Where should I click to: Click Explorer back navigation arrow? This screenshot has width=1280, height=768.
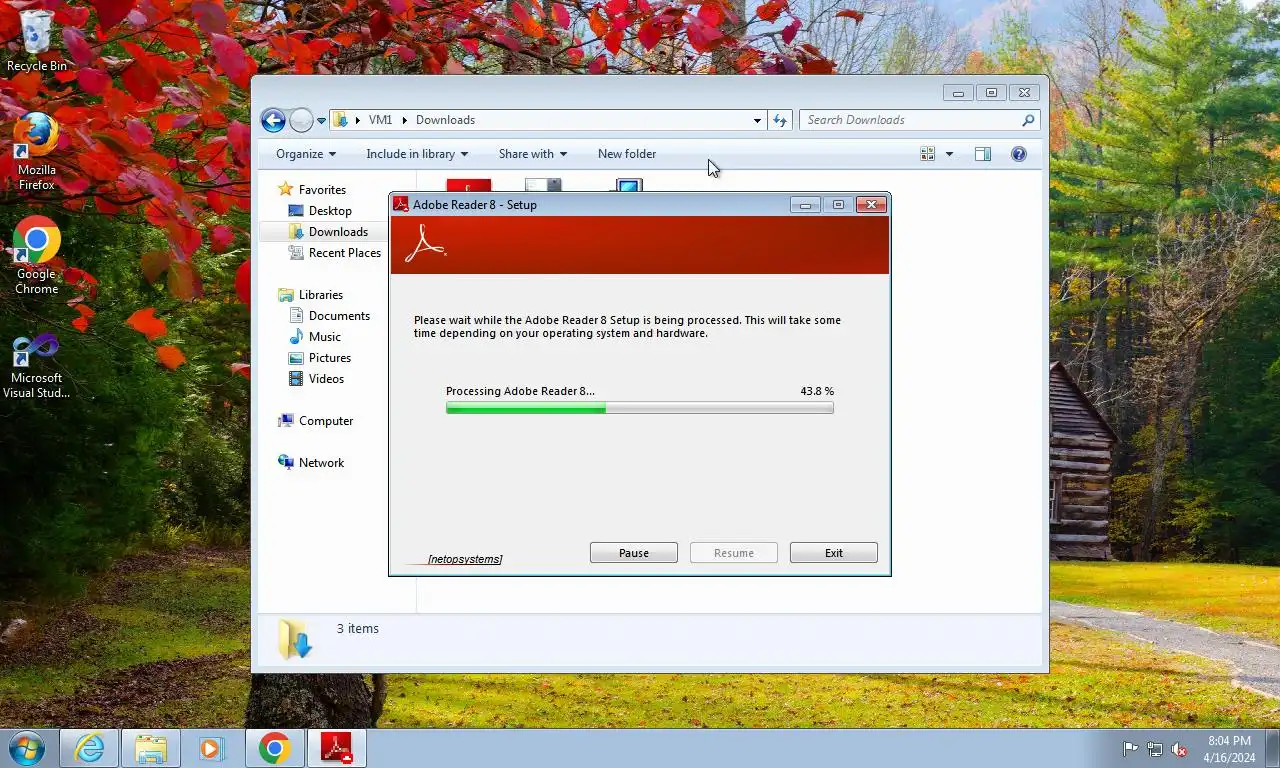click(x=273, y=120)
